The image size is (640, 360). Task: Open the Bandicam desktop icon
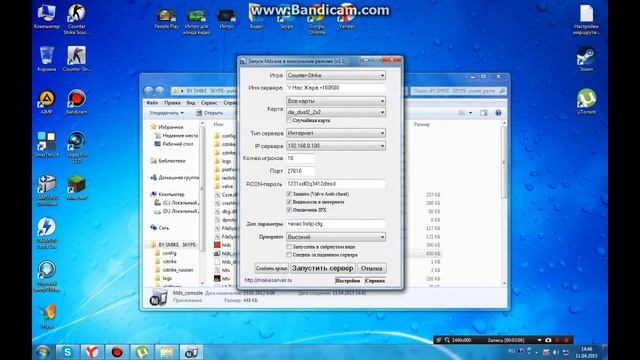(76, 102)
